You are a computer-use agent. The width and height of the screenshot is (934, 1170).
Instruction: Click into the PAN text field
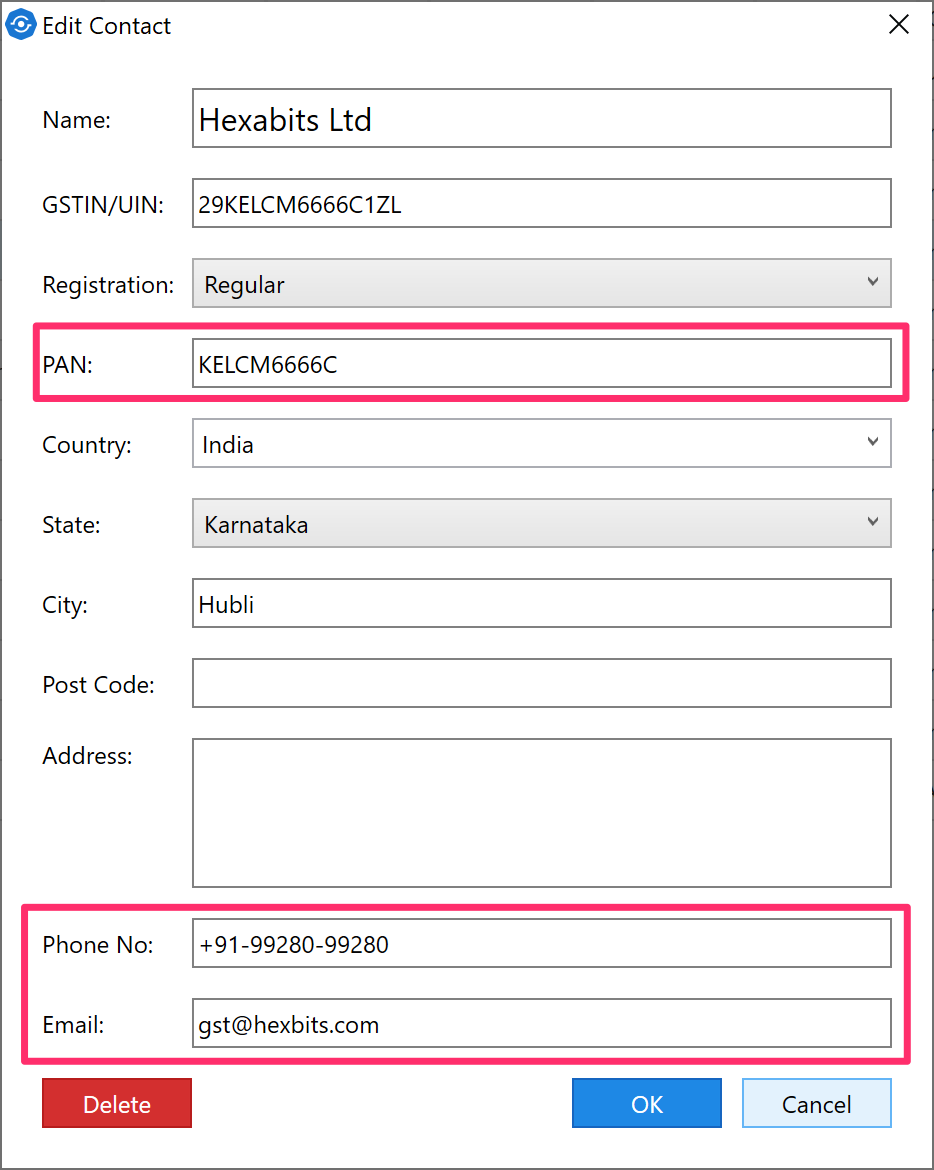541,364
